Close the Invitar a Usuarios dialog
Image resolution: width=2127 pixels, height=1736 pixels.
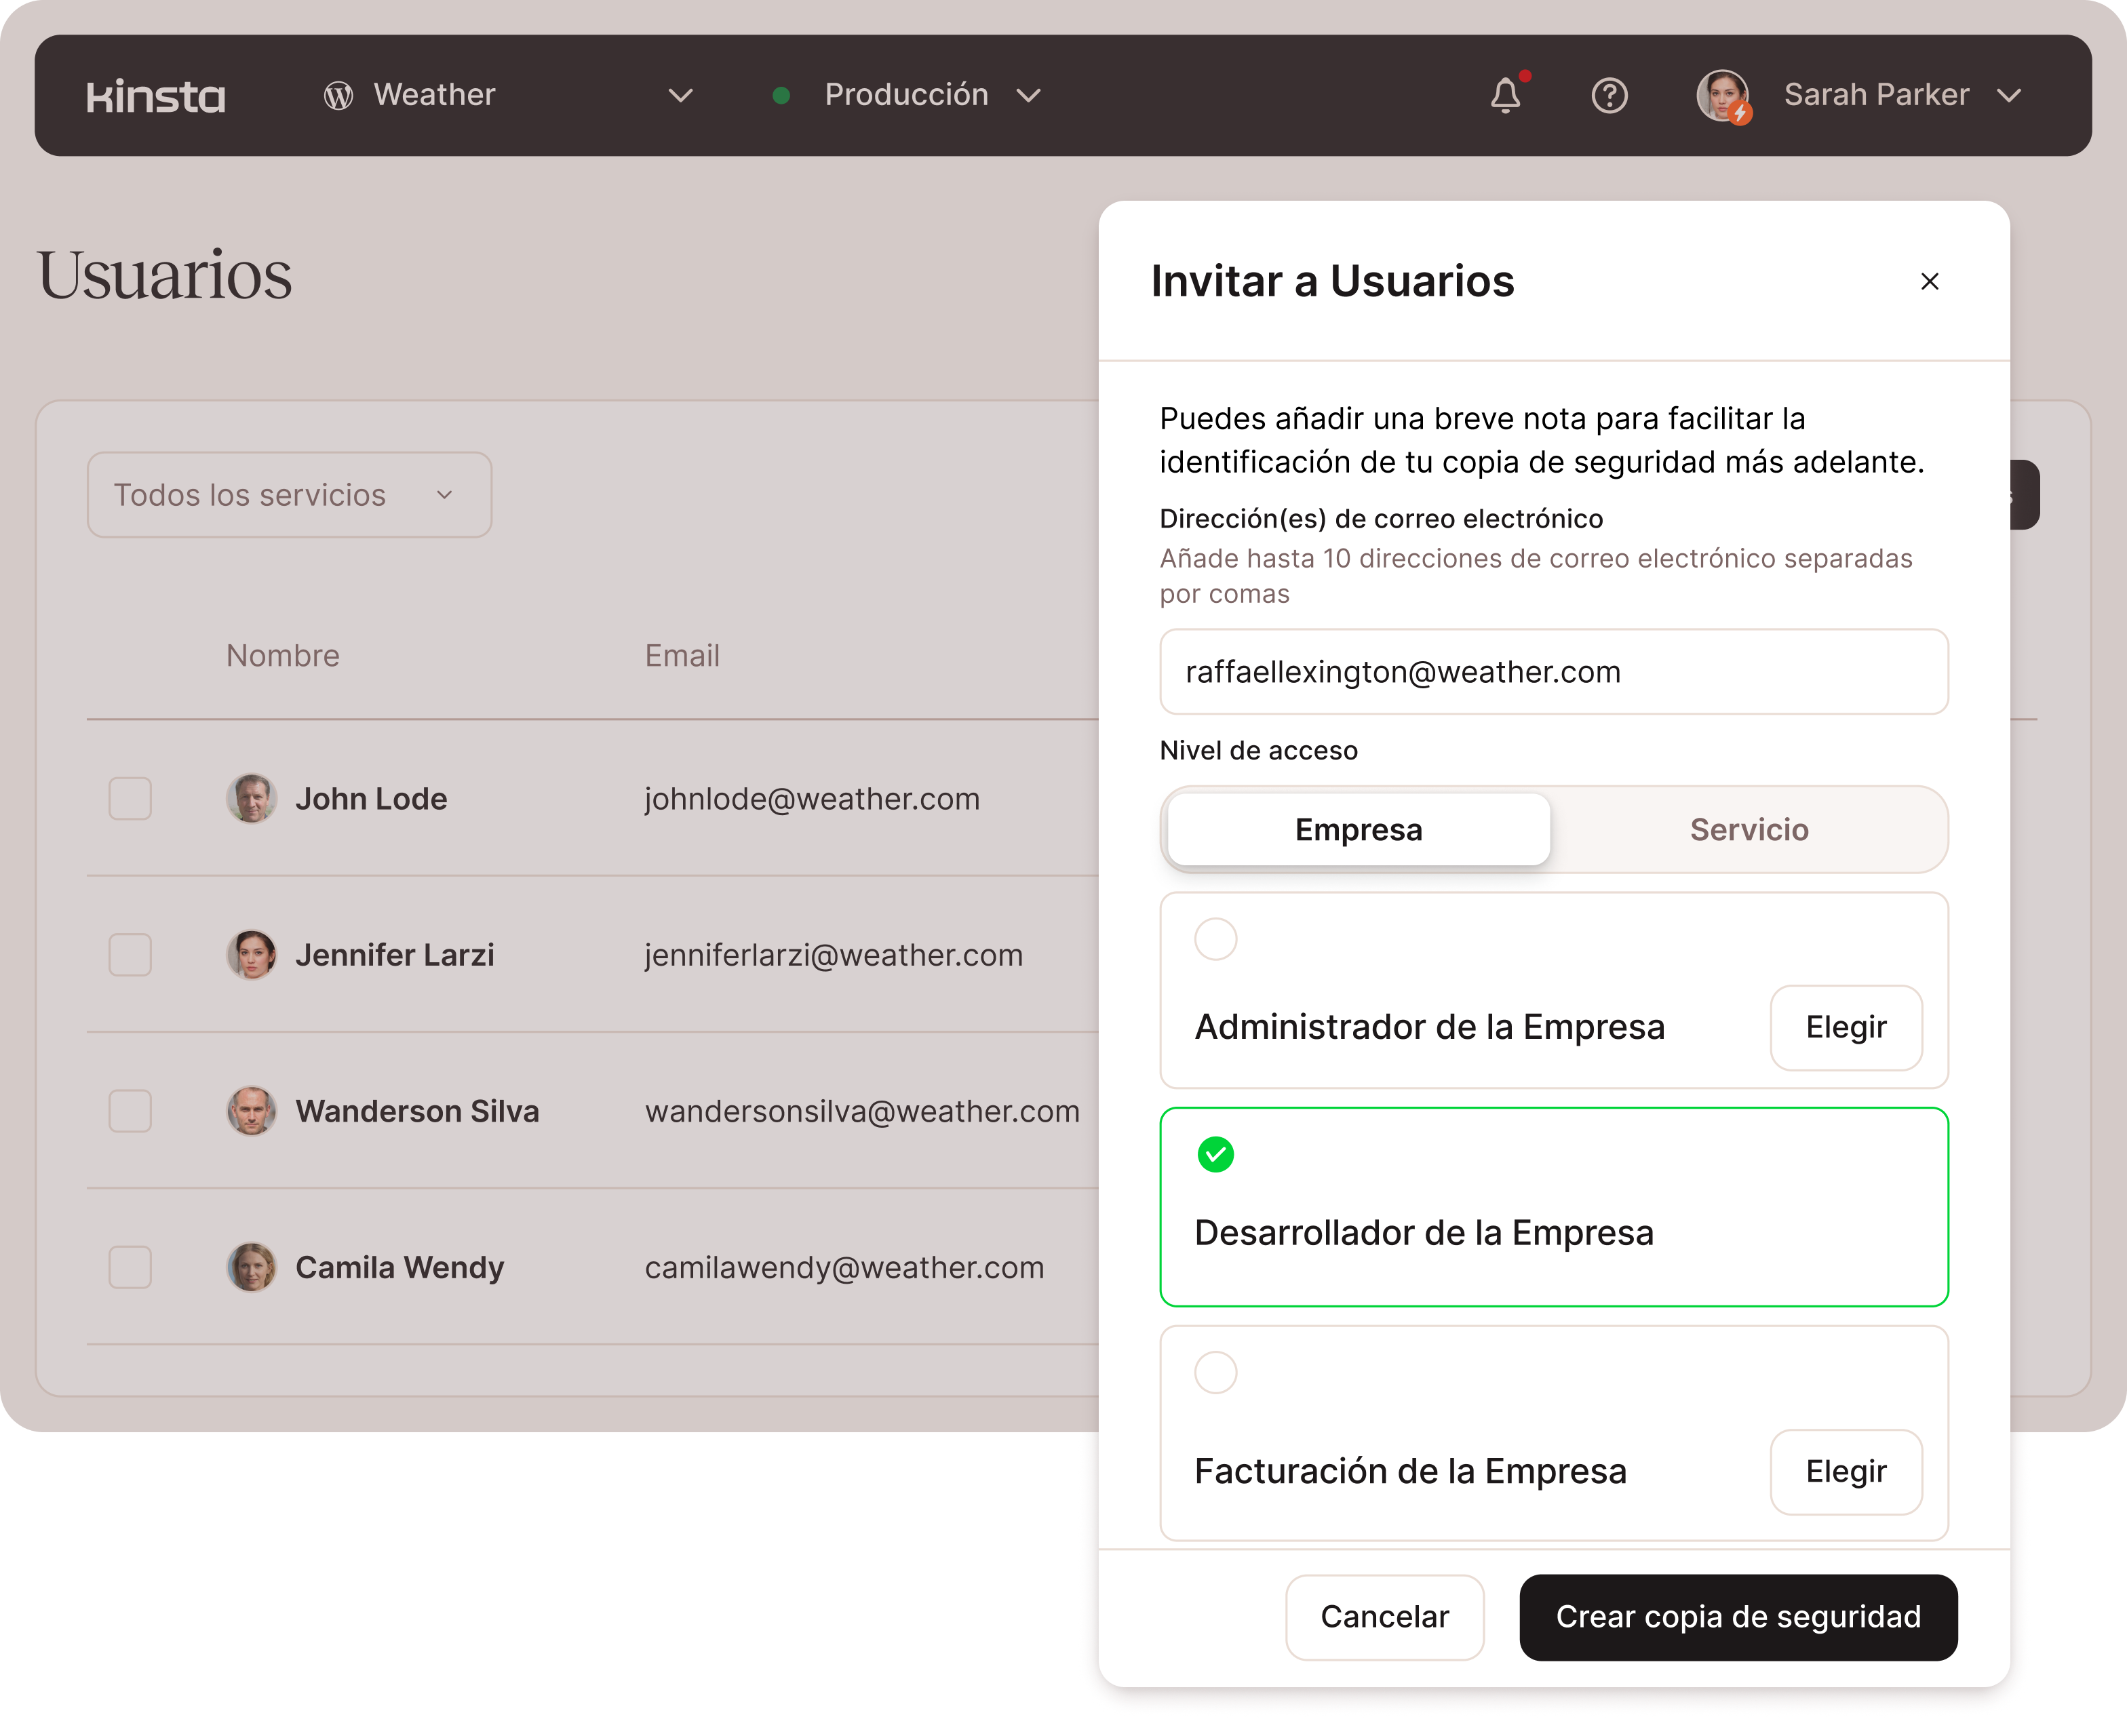point(1929,282)
